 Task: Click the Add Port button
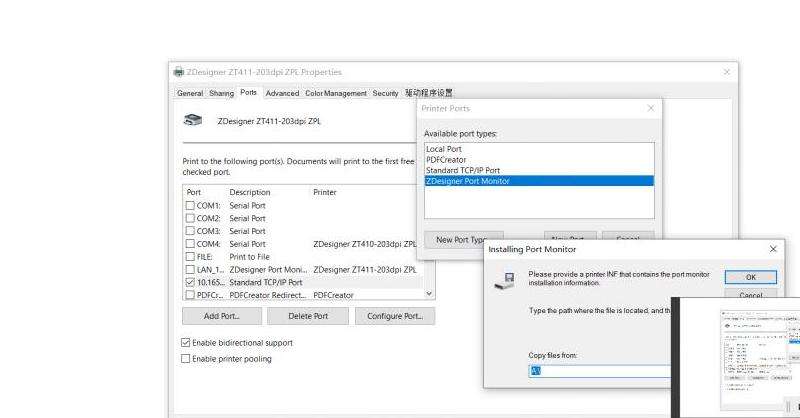click(x=221, y=316)
